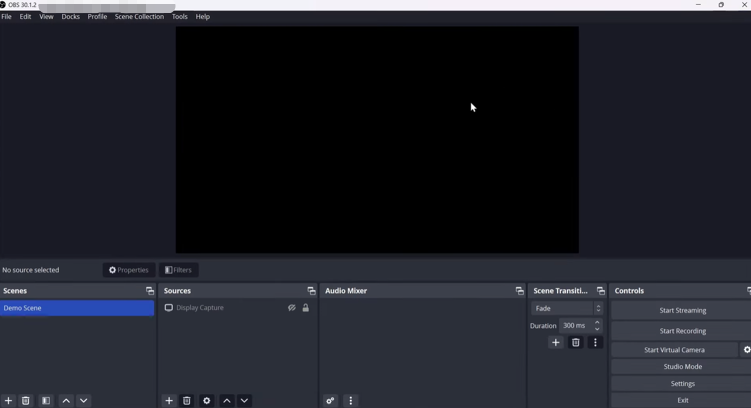This screenshot has height=408, width=751.
Task: Move scene up with arrow icon
Action: [x=66, y=400]
